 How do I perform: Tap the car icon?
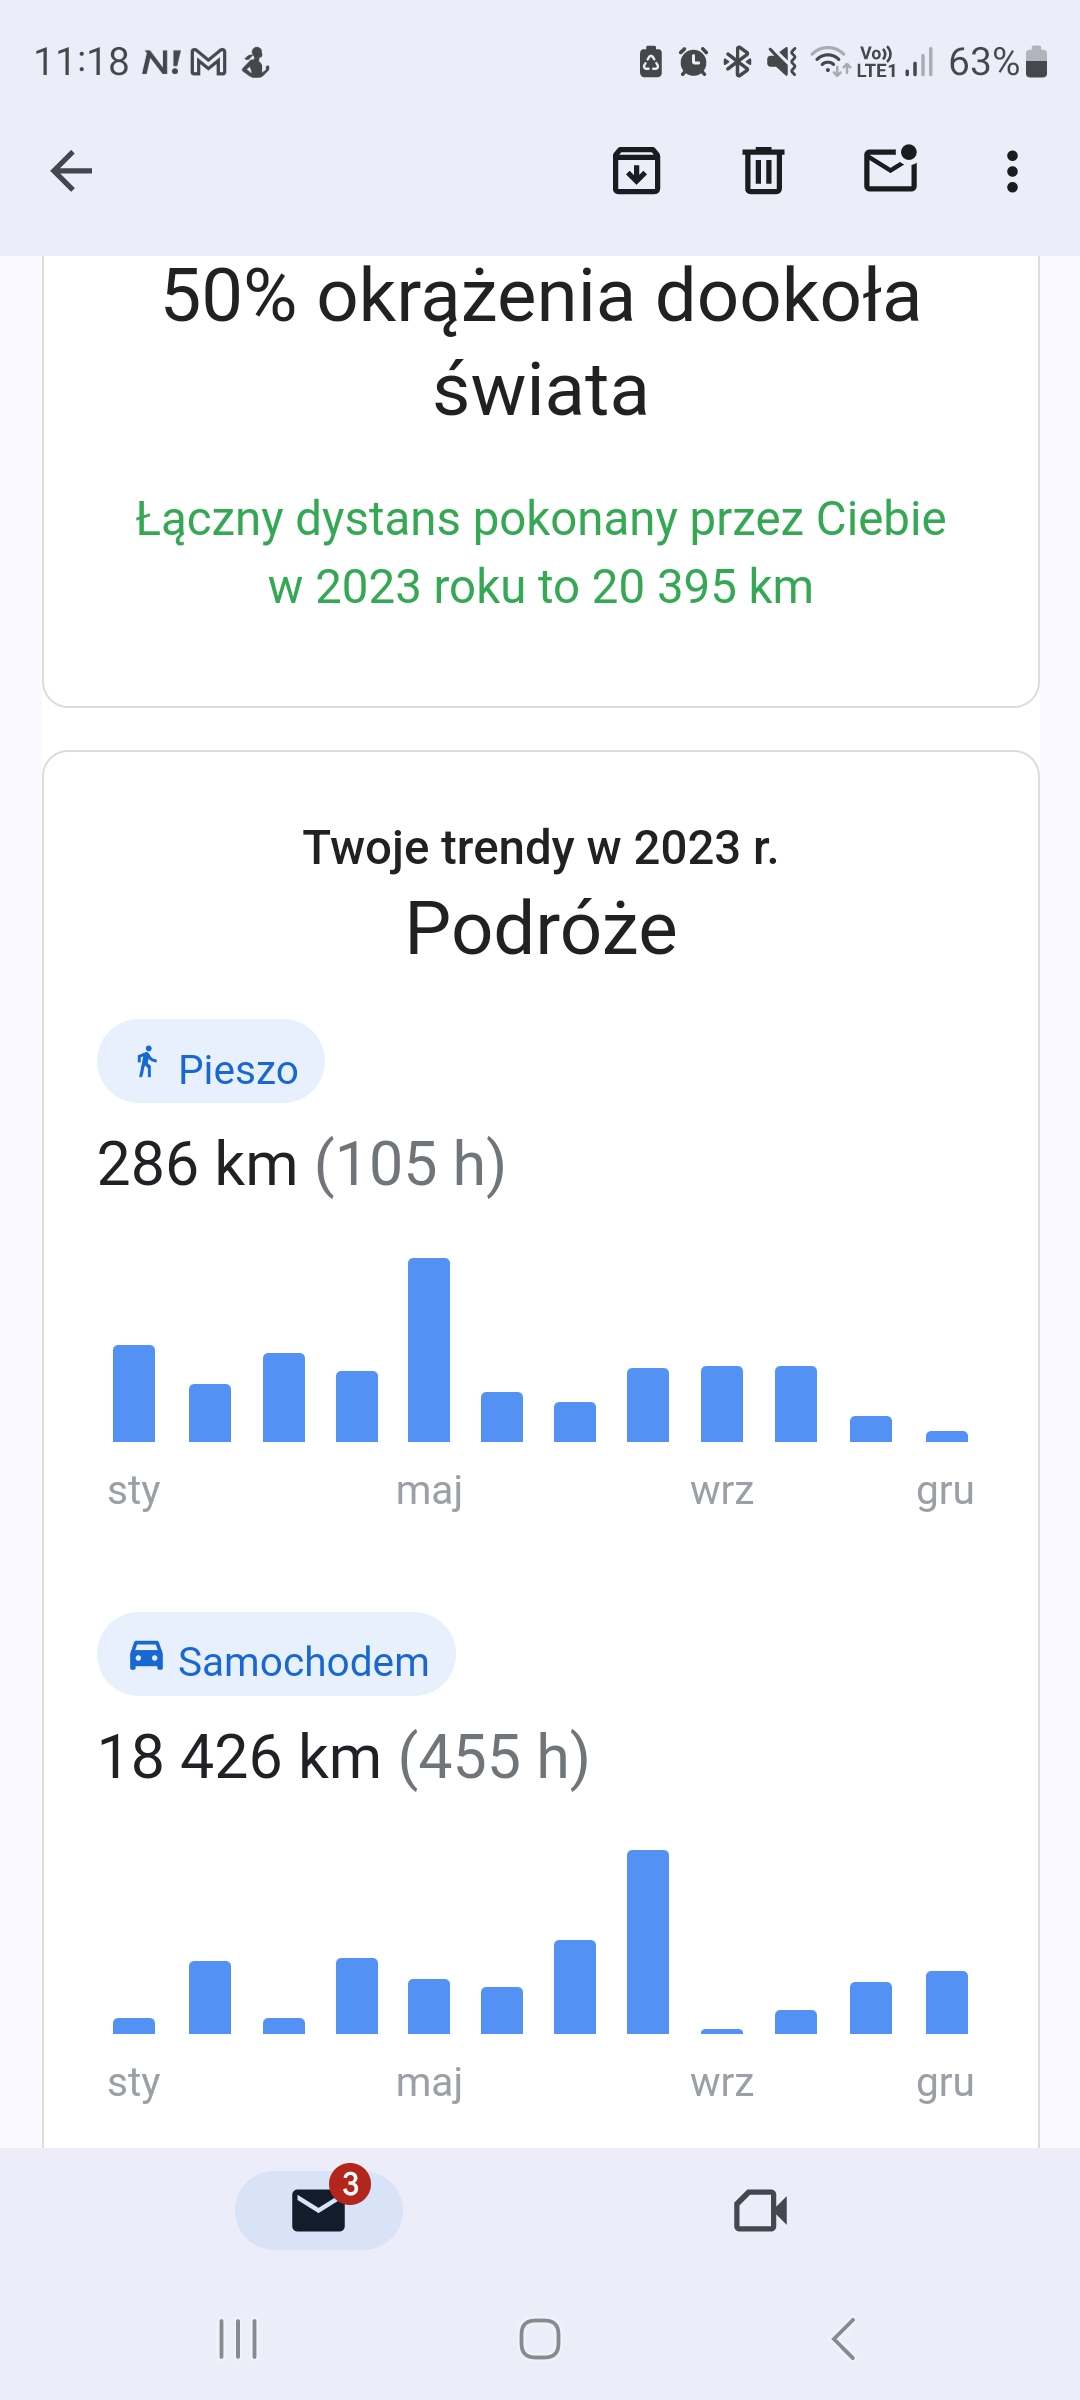point(147,1655)
